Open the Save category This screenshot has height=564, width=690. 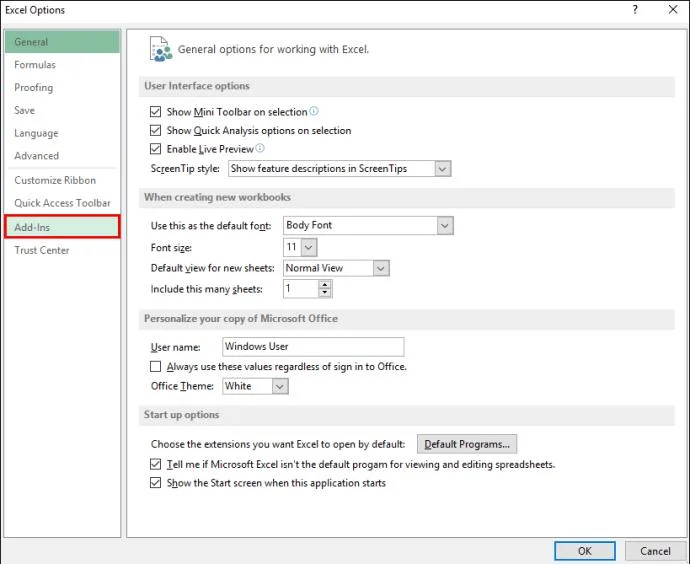pos(62,110)
